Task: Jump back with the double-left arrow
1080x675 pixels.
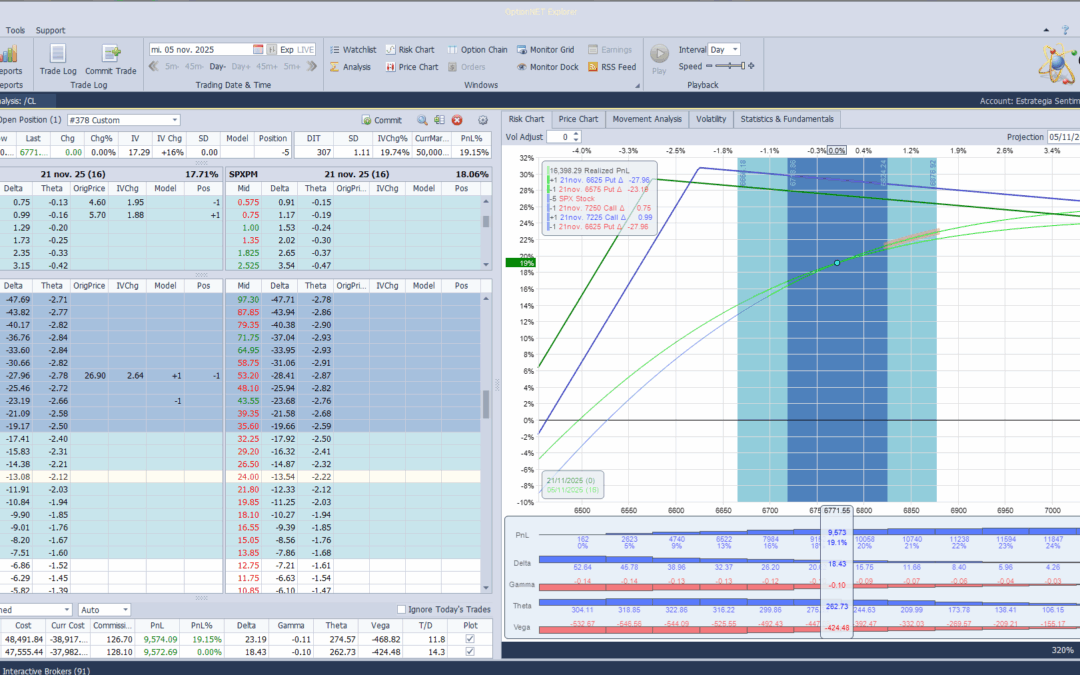Action: (154, 67)
